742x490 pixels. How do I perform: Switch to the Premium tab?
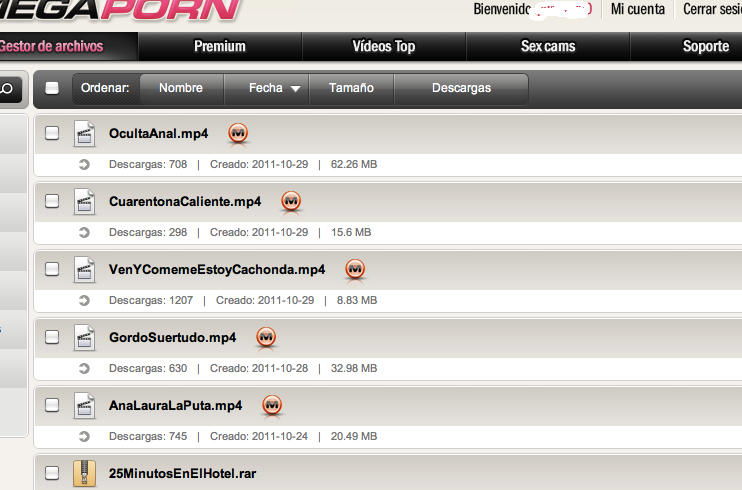tap(220, 46)
